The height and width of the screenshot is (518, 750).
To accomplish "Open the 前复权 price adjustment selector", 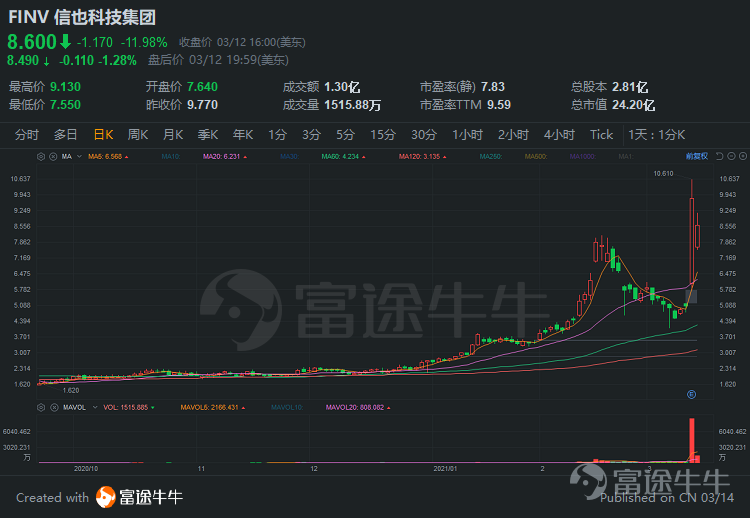I will coord(696,156).
